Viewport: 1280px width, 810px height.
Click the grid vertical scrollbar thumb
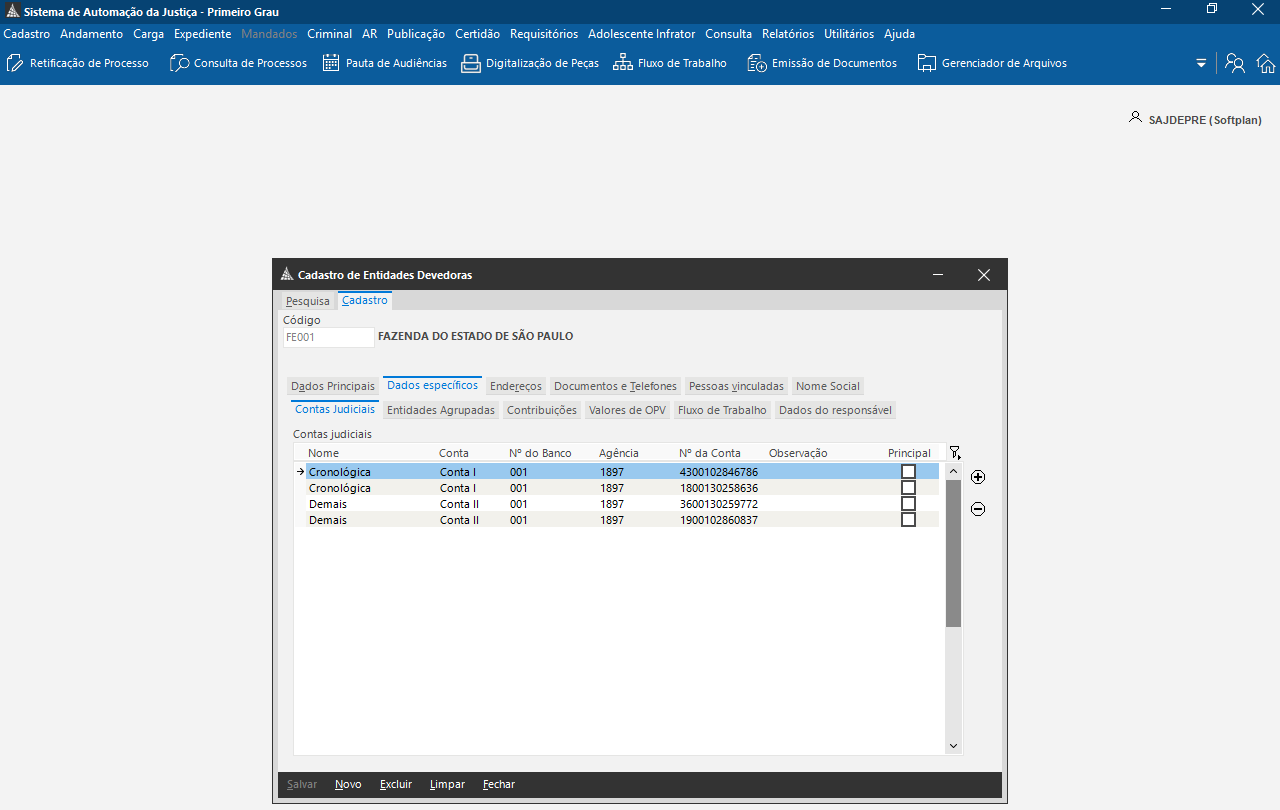tap(953, 553)
